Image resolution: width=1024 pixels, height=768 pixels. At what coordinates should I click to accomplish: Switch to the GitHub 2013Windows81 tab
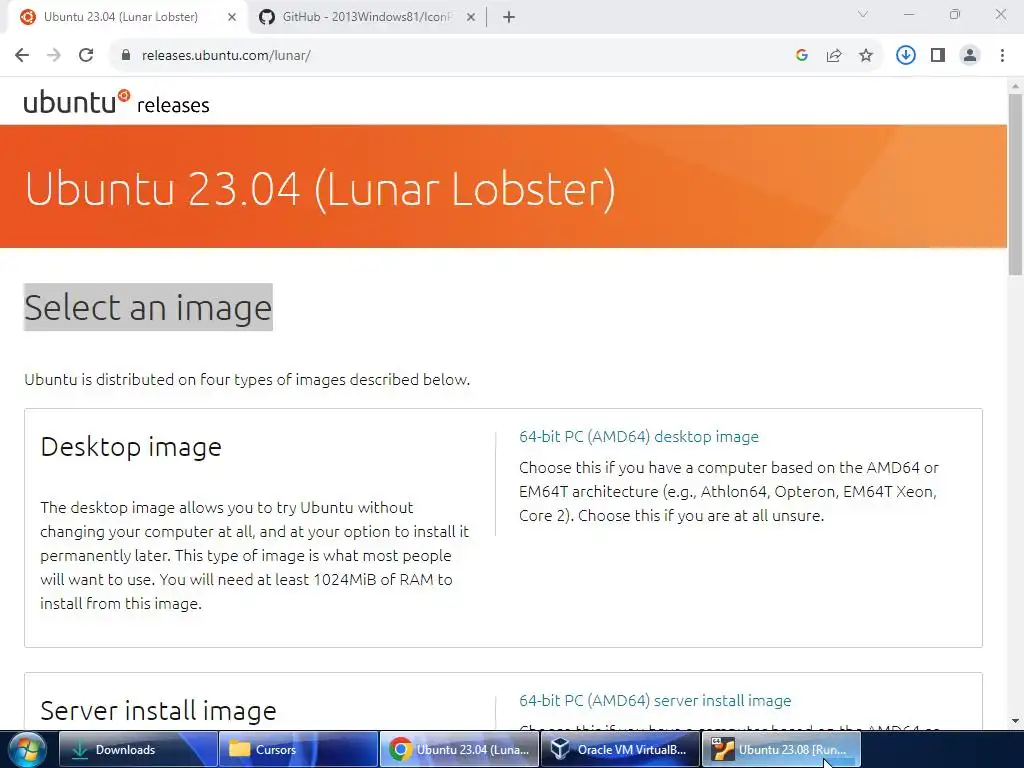[366, 17]
